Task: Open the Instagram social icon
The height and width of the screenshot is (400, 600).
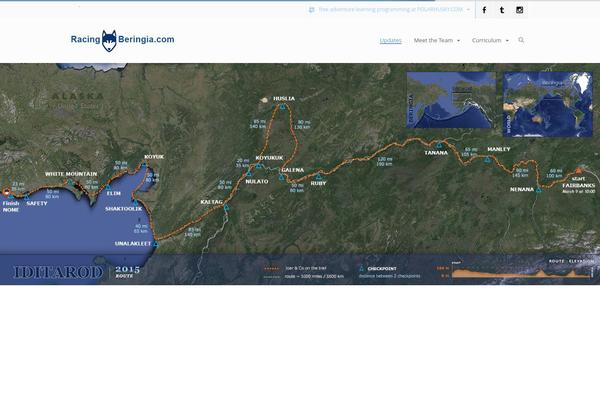Action: coord(519,10)
